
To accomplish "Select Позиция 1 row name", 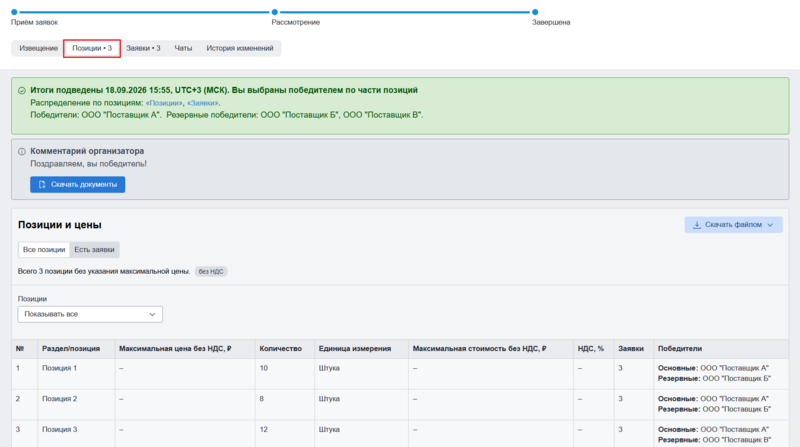I will tap(60, 368).
